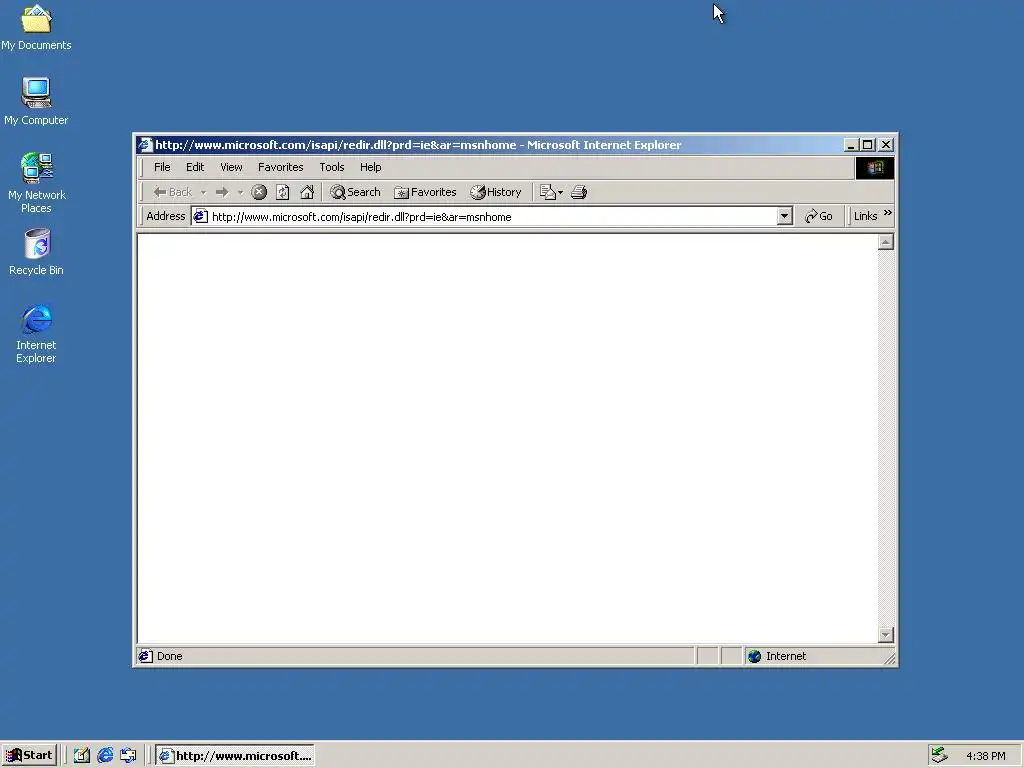This screenshot has height=768, width=1024.
Task: Click the scroll down arrow
Action: click(x=886, y=635)
